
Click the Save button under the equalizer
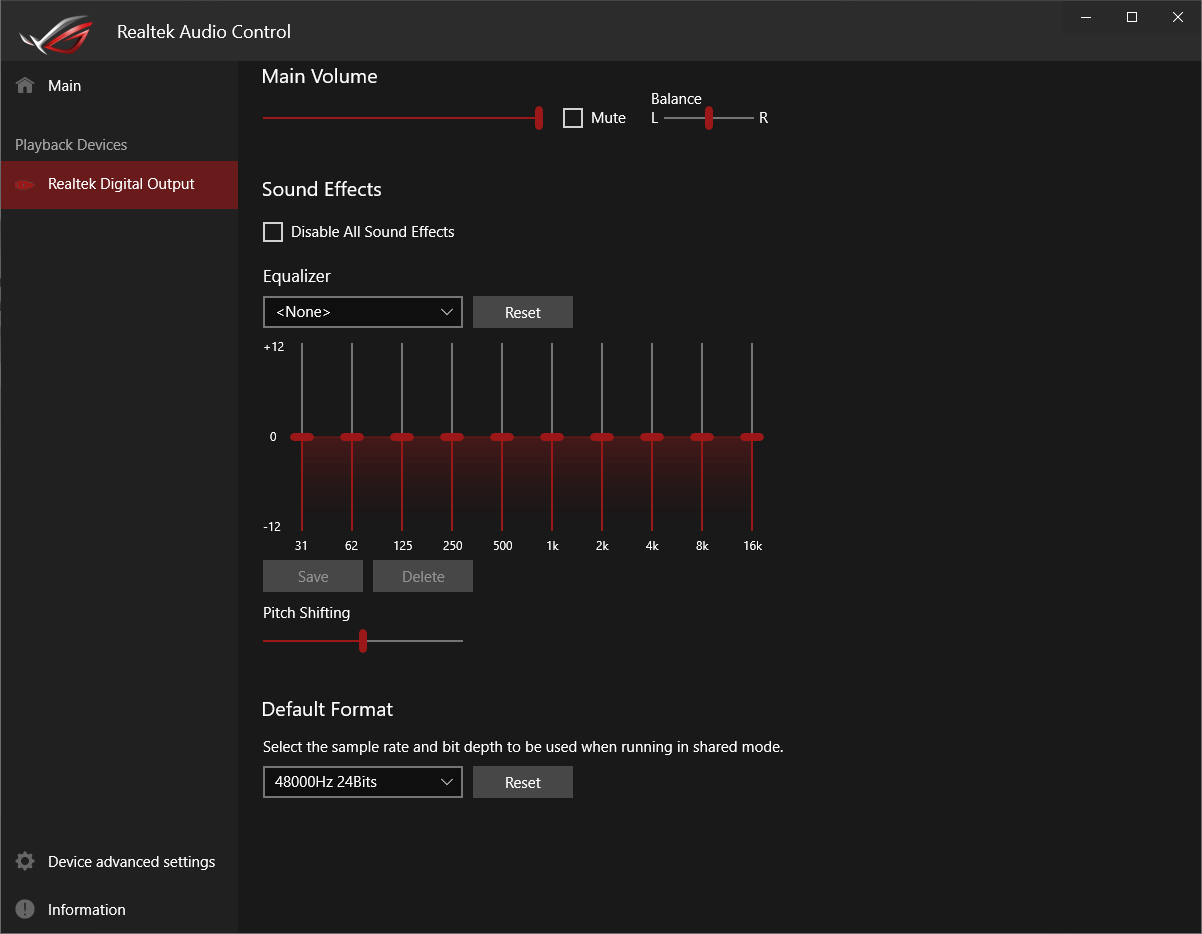[312, 576]
